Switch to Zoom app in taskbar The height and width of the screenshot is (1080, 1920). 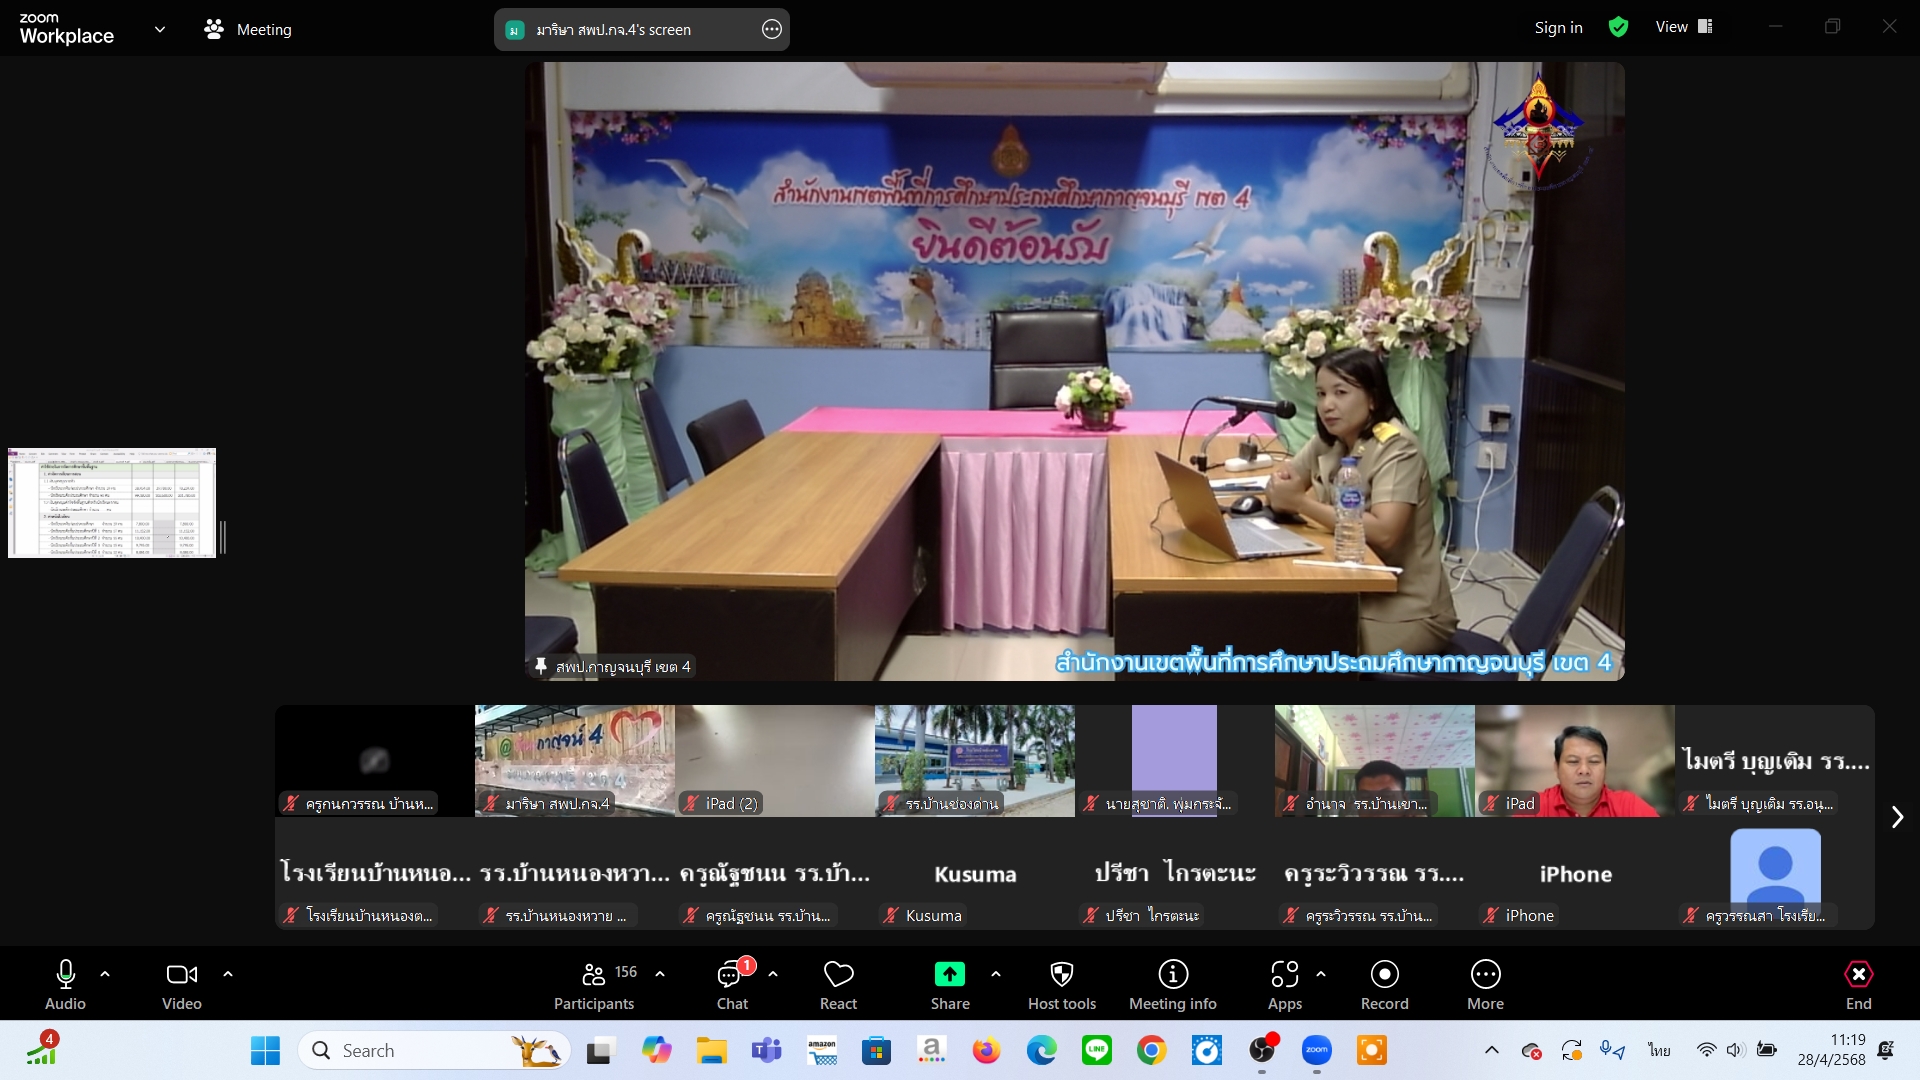pyautogui.click(x=1317, y=1051)
